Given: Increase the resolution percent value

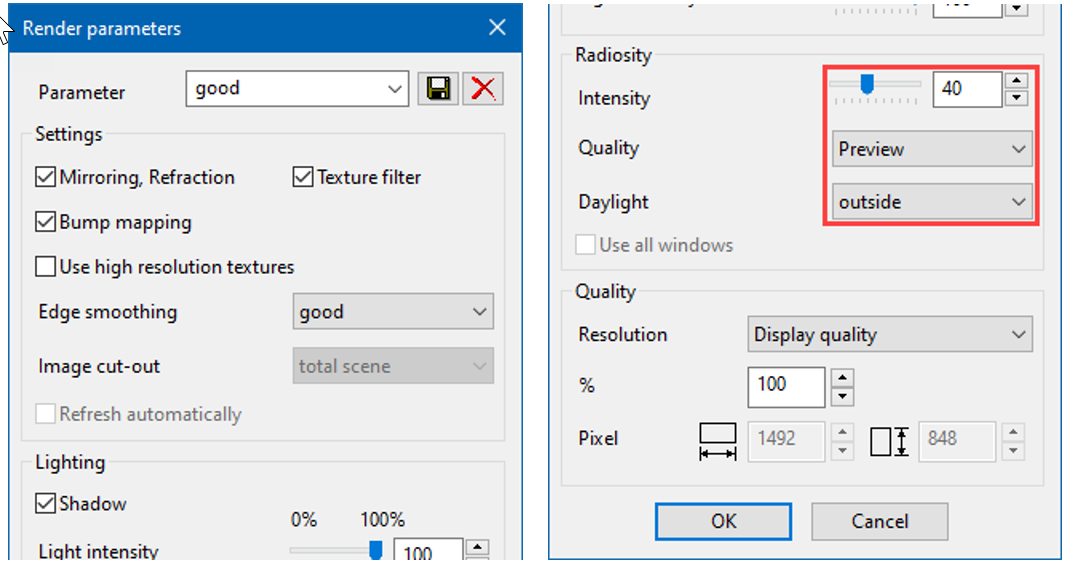Looking at the screenshot, I should 843,377.
